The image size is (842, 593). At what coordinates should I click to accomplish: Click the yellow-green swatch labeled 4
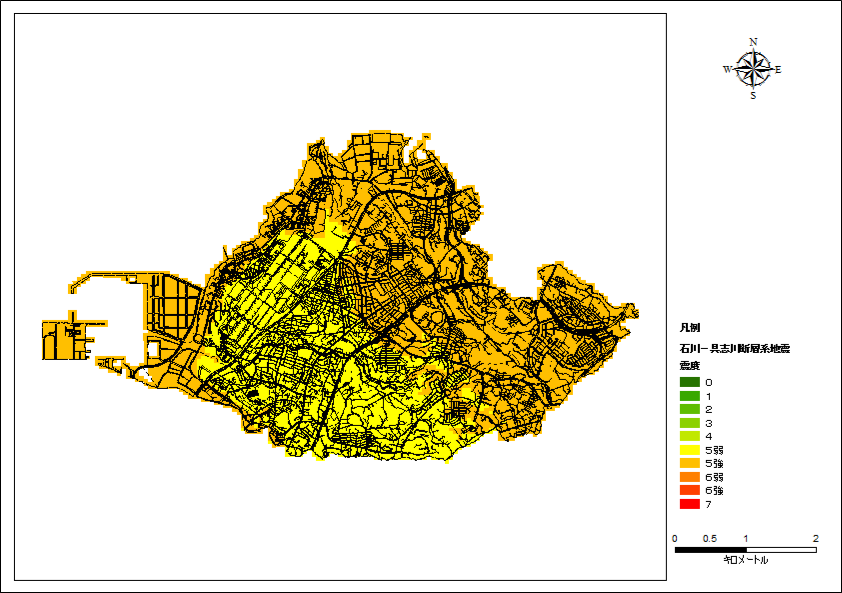690,436
